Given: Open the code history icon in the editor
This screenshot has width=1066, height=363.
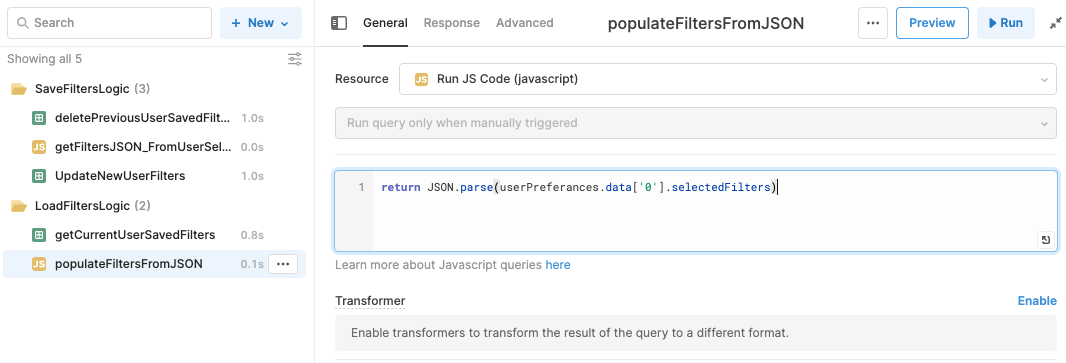Looking at the screenshot, I should coord(1046,240).
